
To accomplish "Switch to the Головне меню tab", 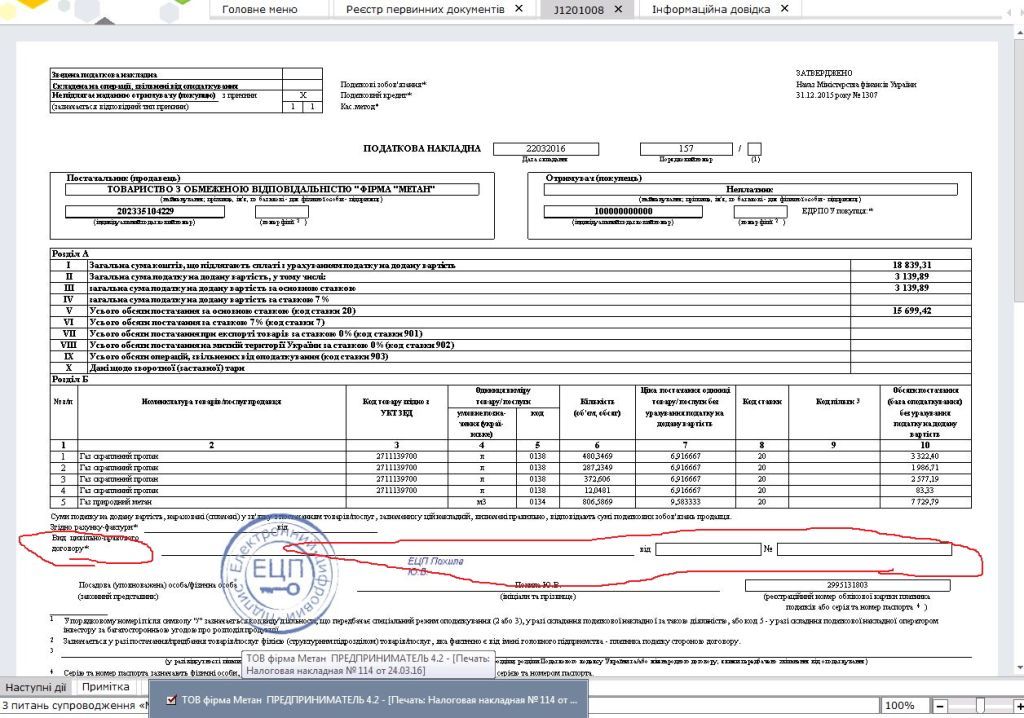I will pyautogui.click(x=259, y=9).
